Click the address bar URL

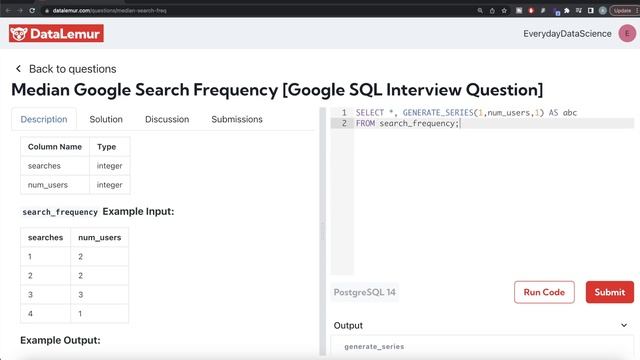click(109, 11)
